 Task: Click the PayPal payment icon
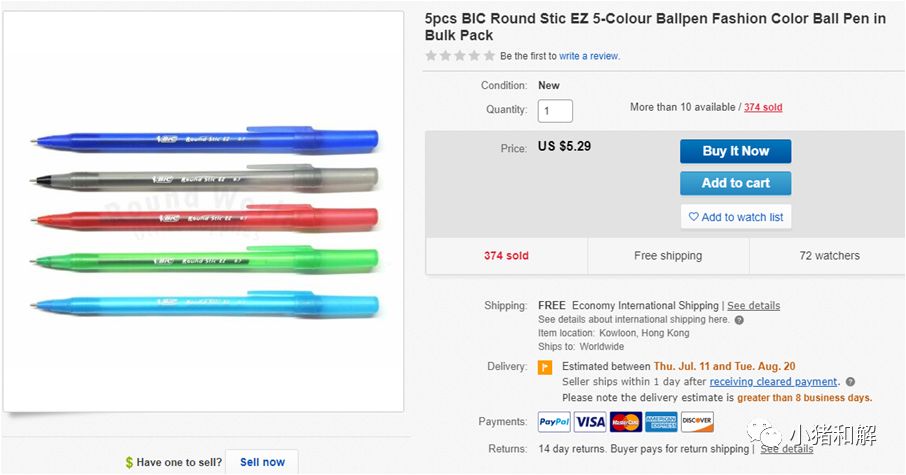tap(554, 422)
